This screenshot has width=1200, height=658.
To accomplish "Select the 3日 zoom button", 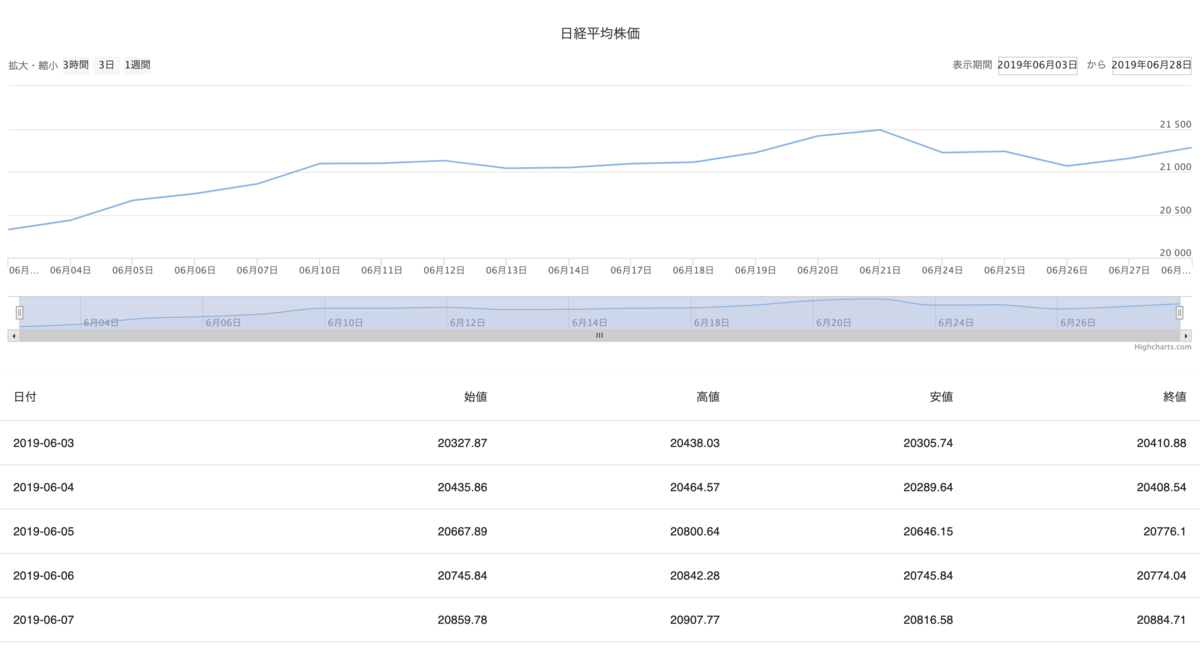I will click(x=106, y=65).
